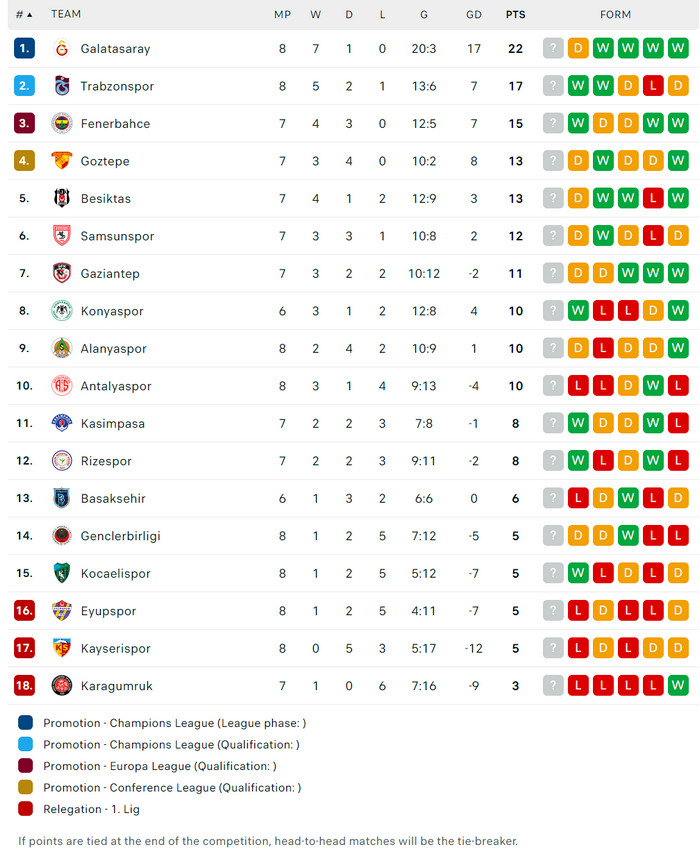Click the dark blue Champions League legend swatch
This screenshot has height=859, width=700.
(25, 723)
